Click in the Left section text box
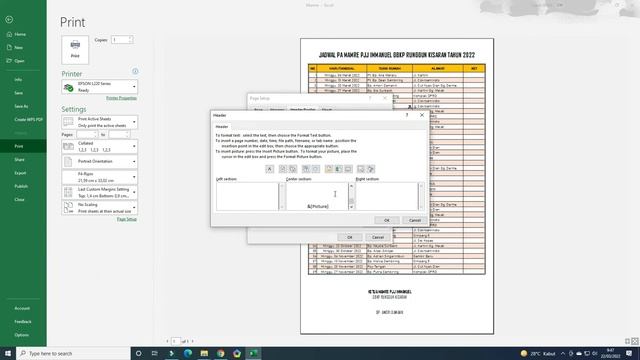The image size is (640, 360). click(247, 196)
